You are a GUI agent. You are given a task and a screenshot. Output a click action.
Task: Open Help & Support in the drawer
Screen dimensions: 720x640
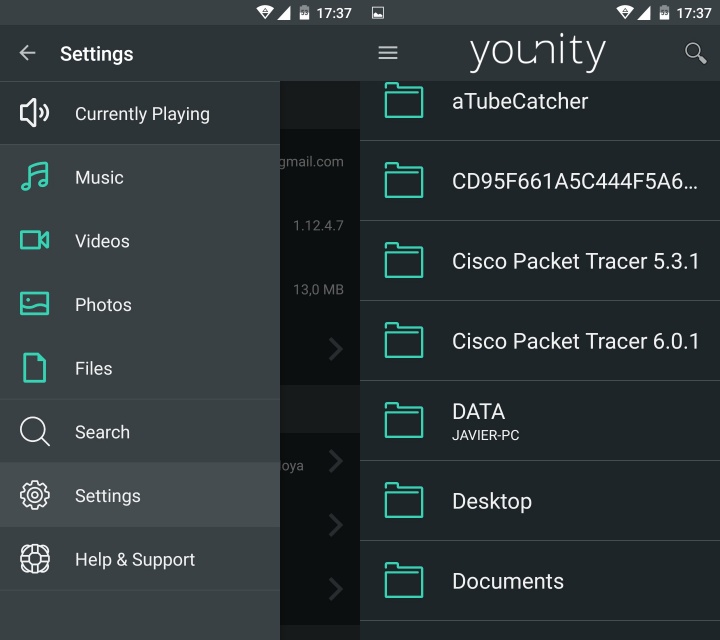[140, 559]
